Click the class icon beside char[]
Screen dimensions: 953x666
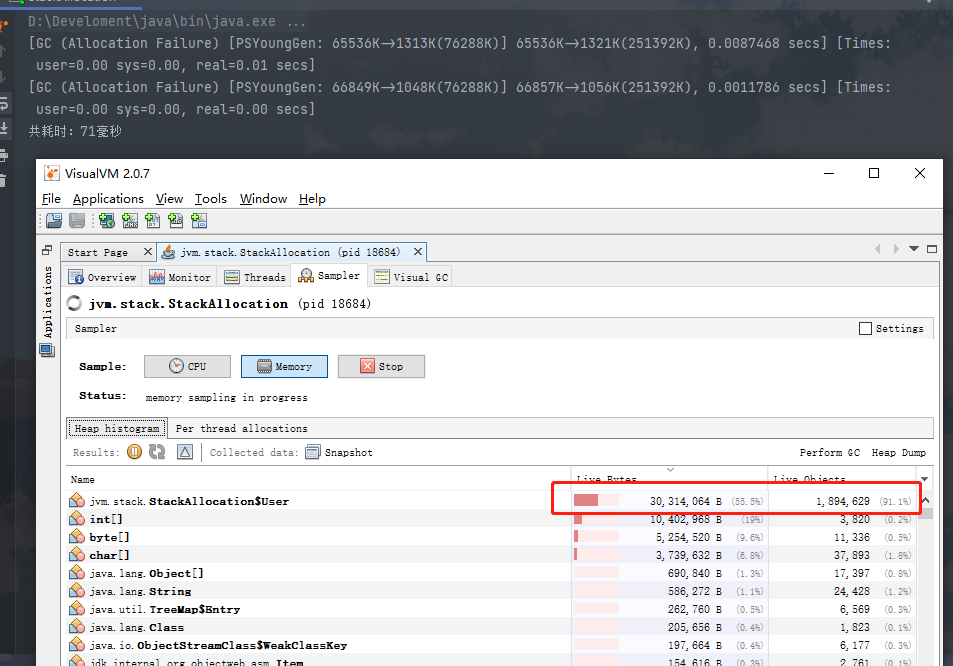click(77, 555)
